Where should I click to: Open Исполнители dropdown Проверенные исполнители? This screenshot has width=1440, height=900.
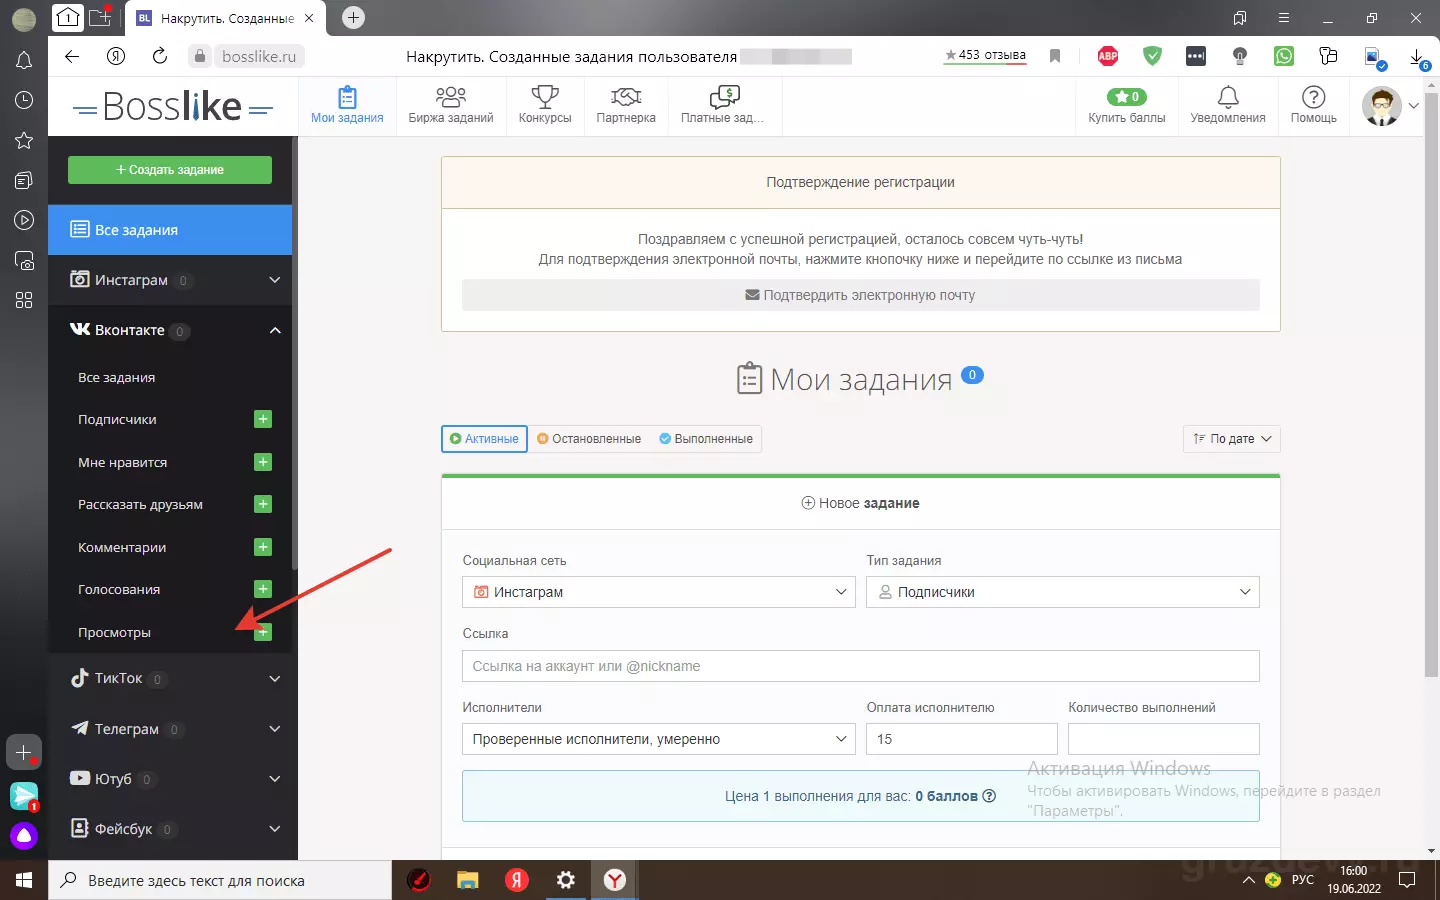[x=659, y=739]
